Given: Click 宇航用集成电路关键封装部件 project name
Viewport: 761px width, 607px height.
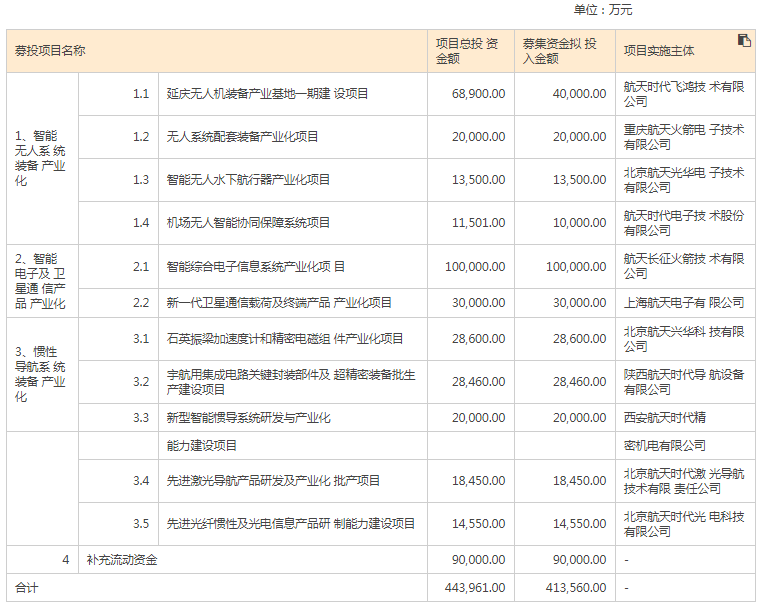Looking at the screenshot, I should click(291, 382).
